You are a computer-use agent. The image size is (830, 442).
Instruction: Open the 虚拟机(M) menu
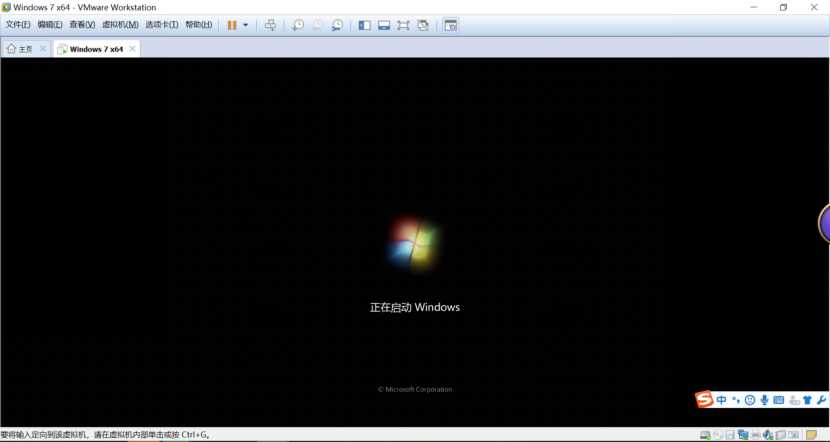point(120,25)
